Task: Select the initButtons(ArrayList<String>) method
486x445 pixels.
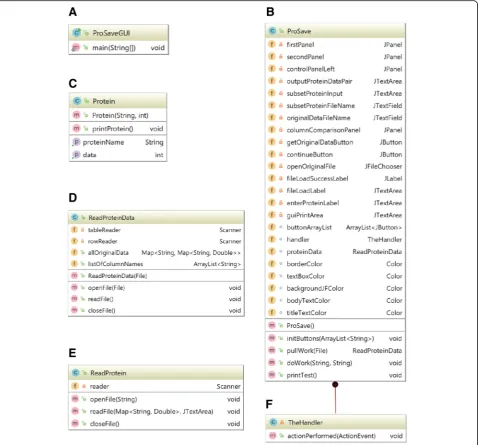Action: tap(330, 338)
